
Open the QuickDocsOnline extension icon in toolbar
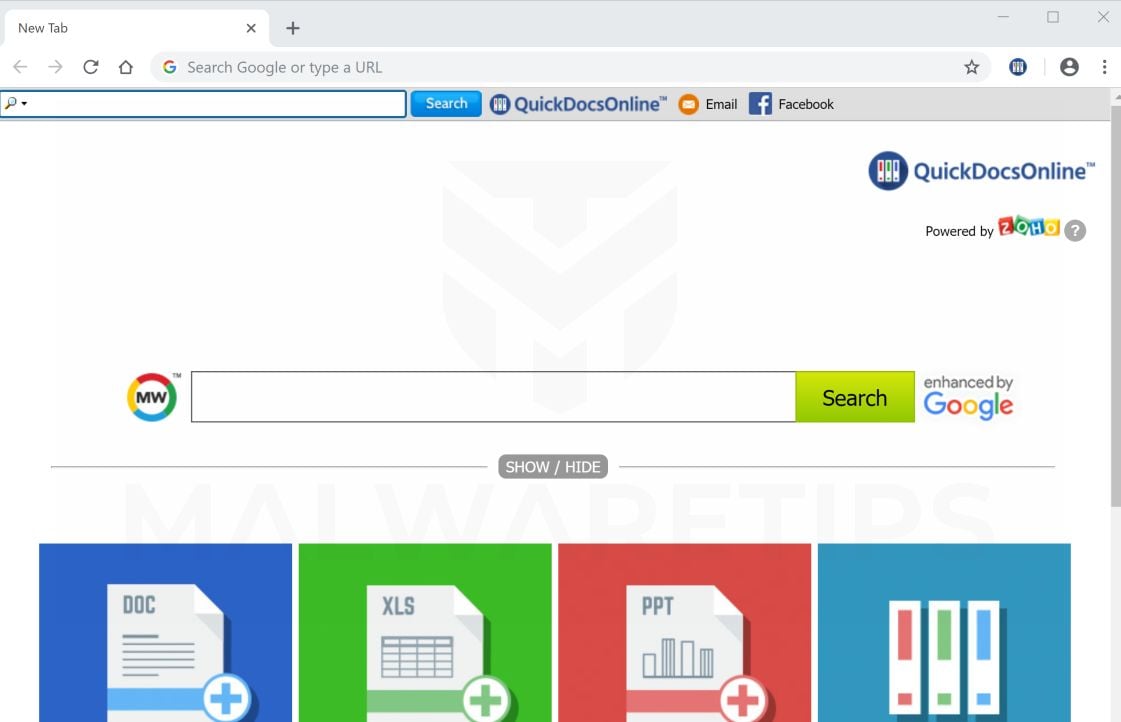pos(1018,67)
